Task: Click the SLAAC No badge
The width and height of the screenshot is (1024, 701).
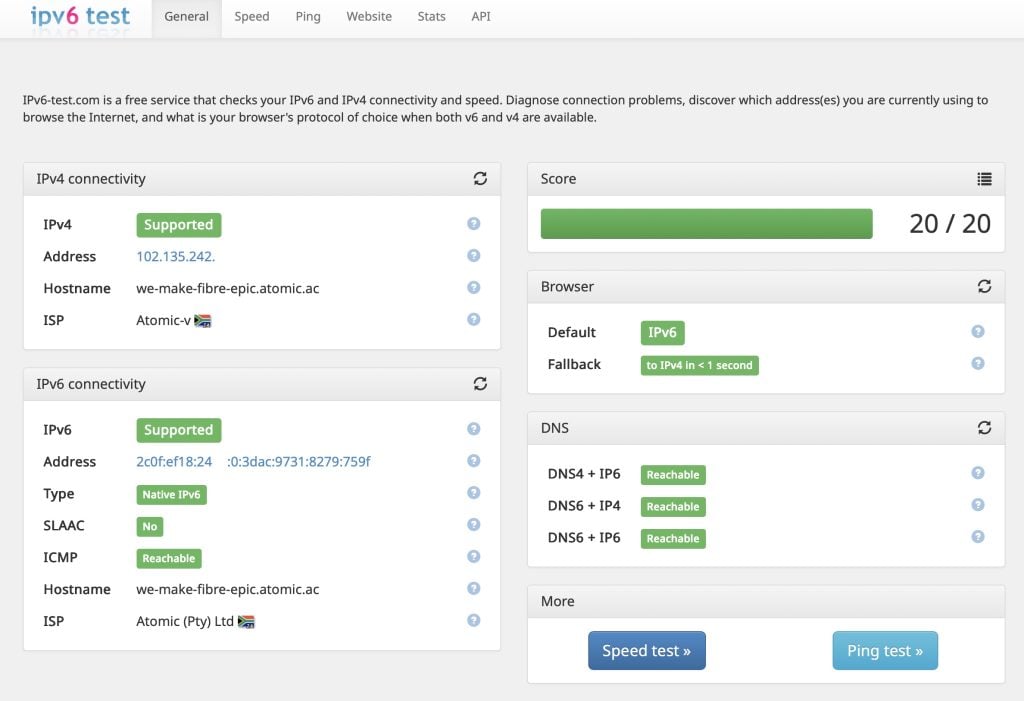Action: tap(150, 527)
